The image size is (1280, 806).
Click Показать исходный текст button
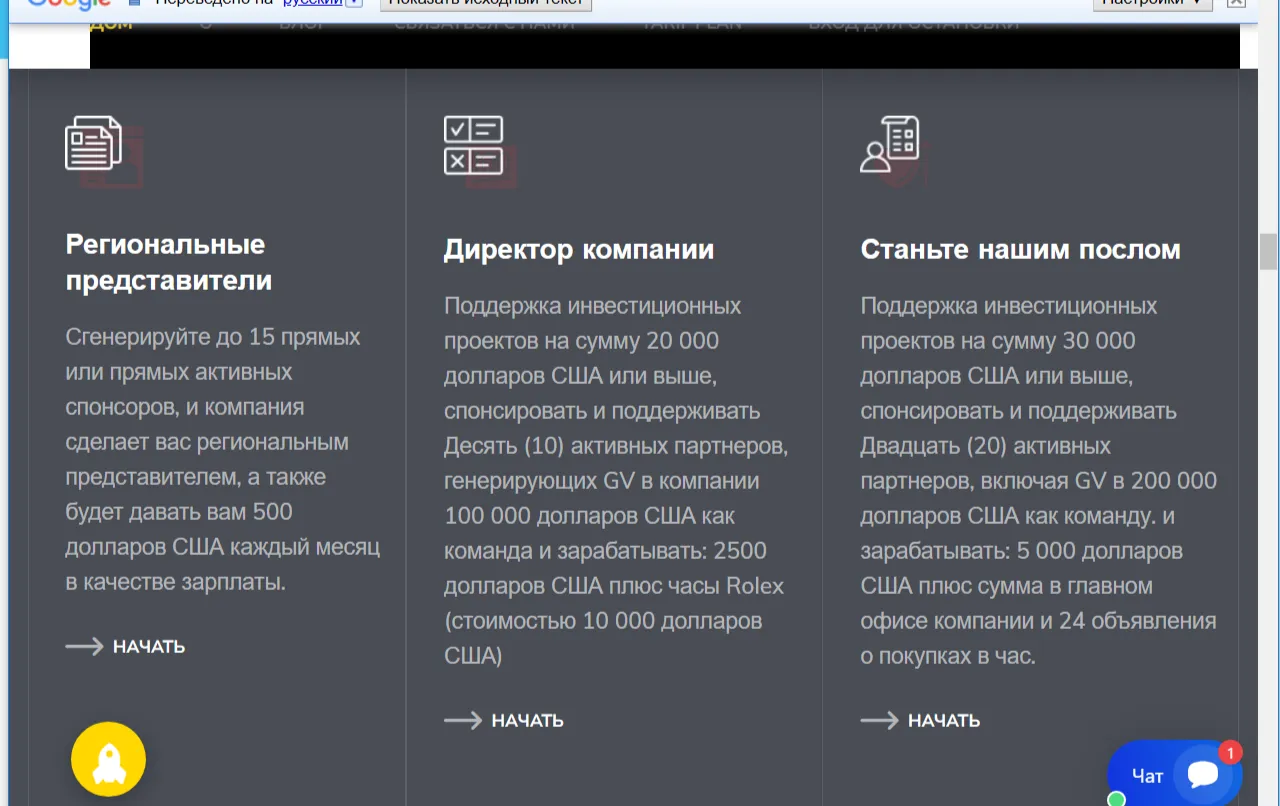tap(486, 3)
